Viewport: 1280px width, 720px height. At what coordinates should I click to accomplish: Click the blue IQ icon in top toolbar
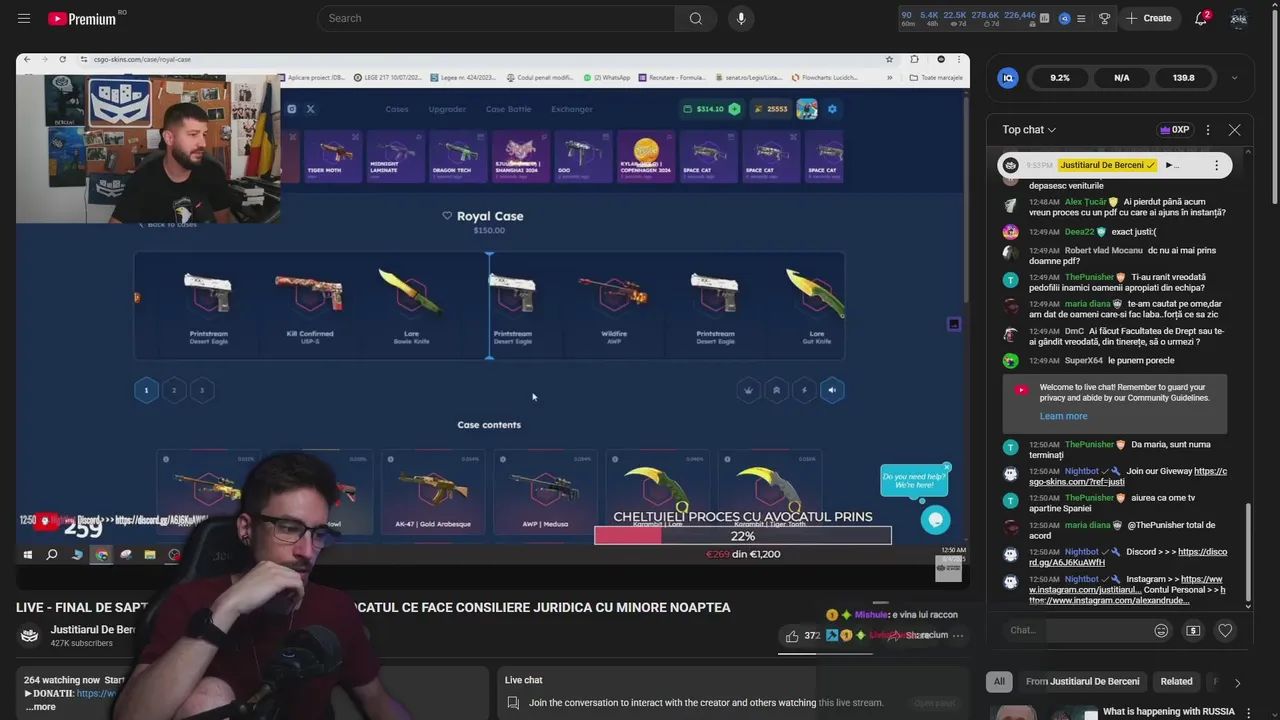click(x=1064, y=18)
